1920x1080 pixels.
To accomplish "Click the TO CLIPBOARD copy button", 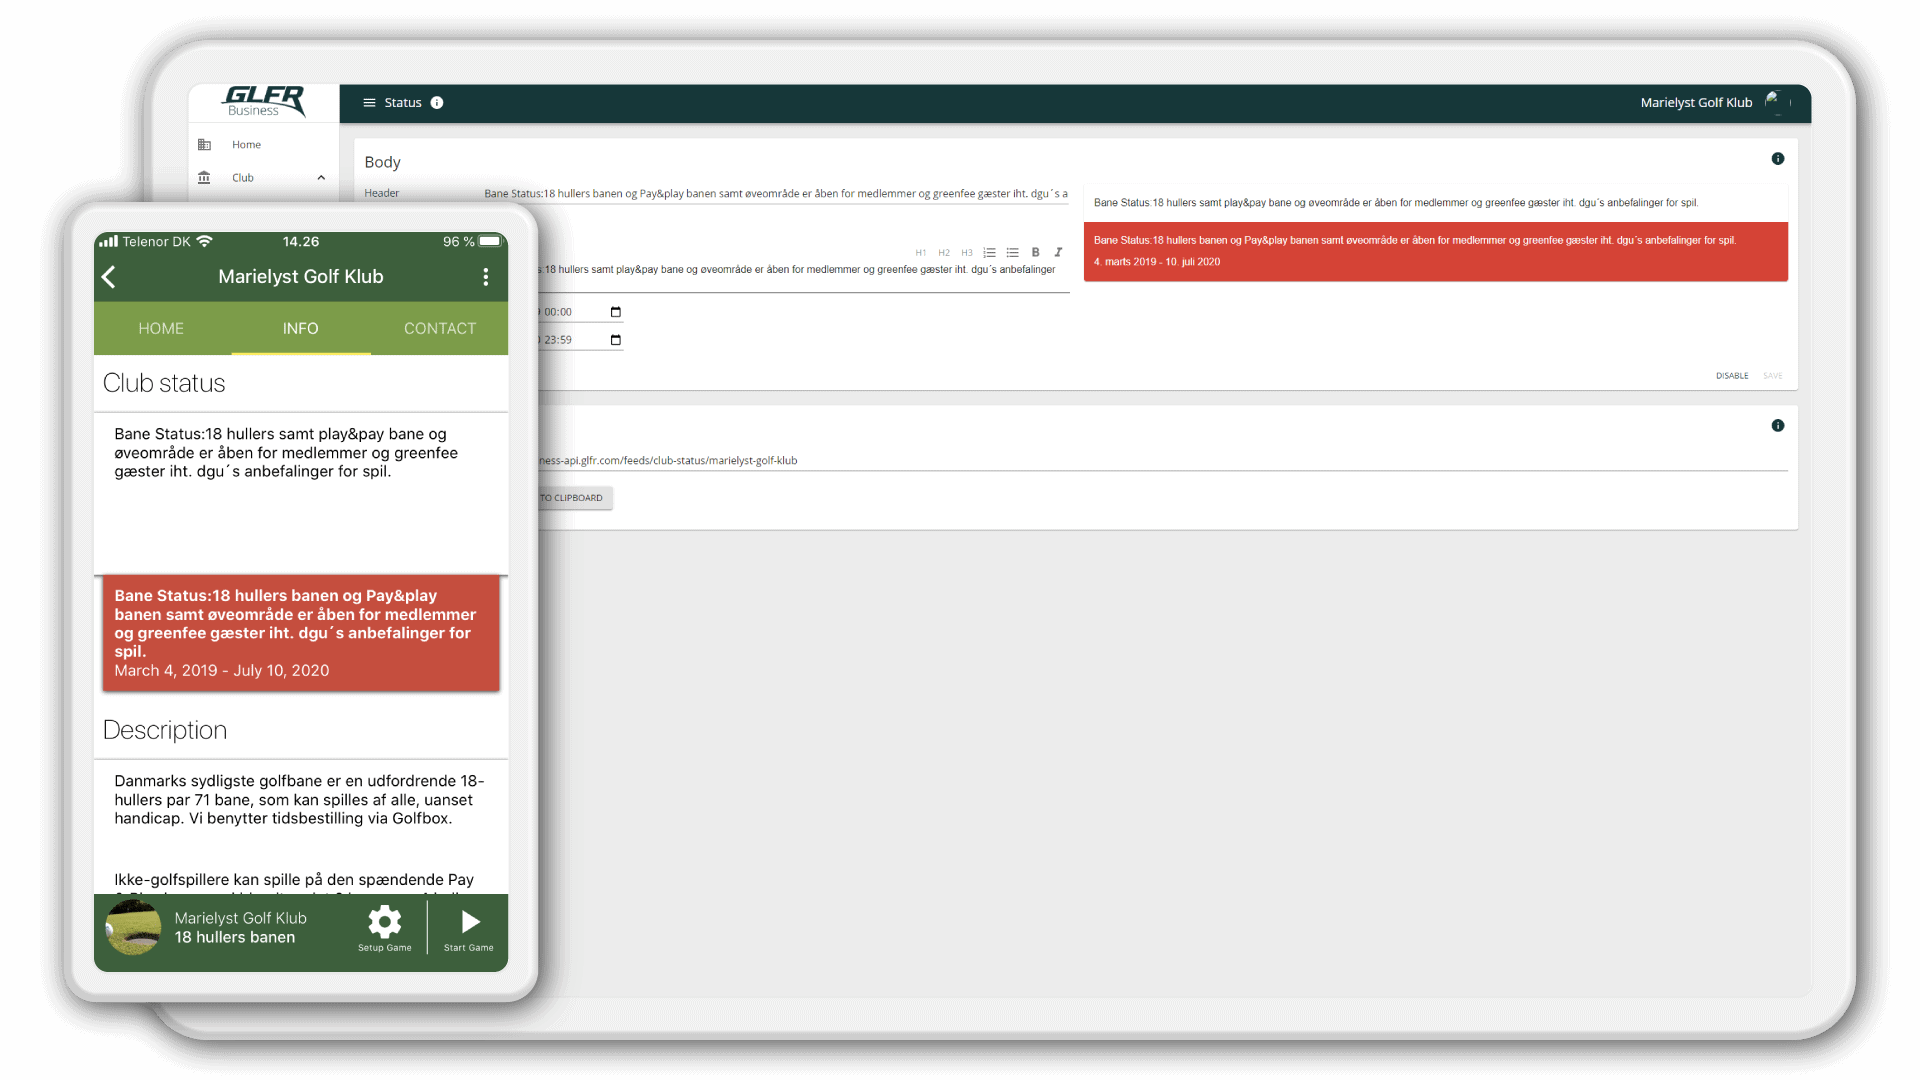I will click(x=575, y=498).
